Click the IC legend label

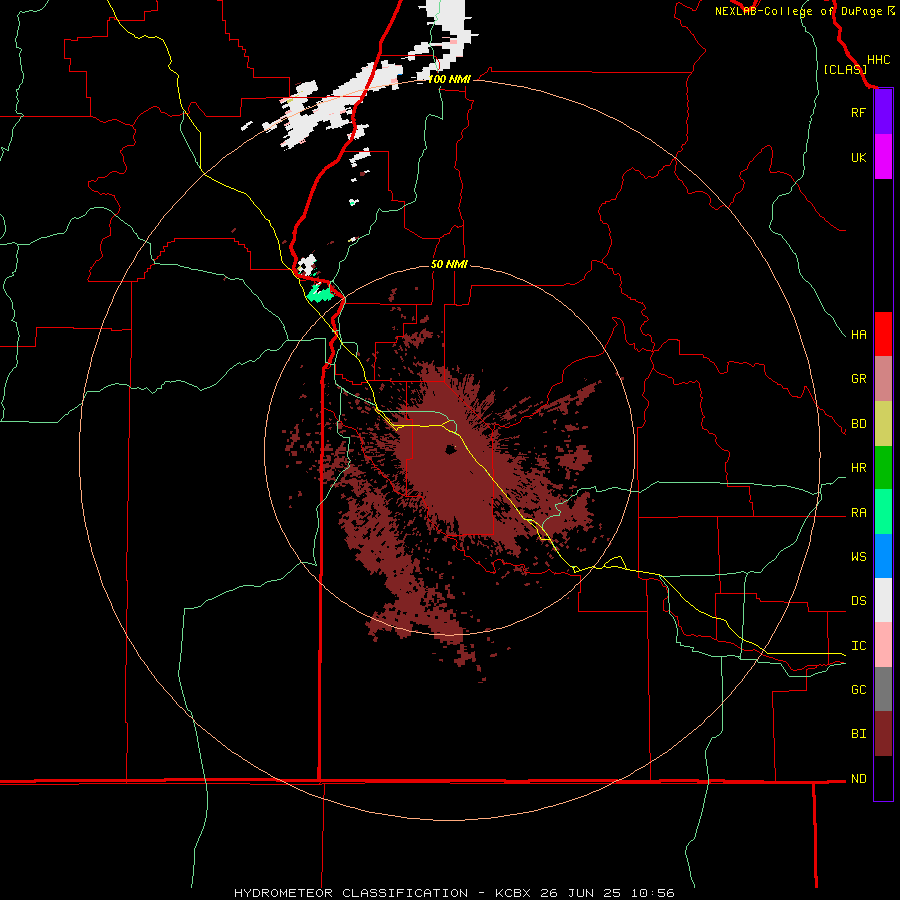click(858, 646)
